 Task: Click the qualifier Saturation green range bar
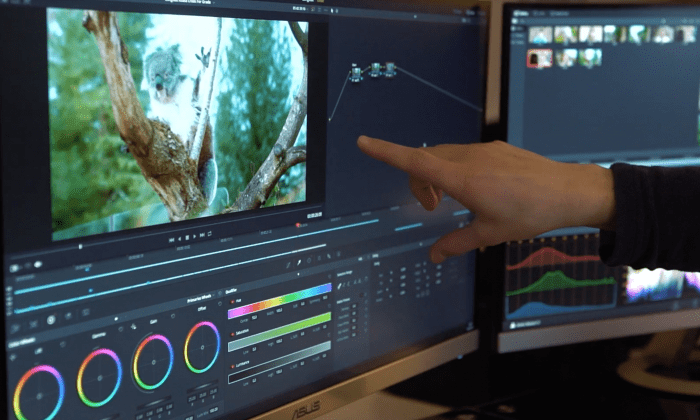[279, 332]
